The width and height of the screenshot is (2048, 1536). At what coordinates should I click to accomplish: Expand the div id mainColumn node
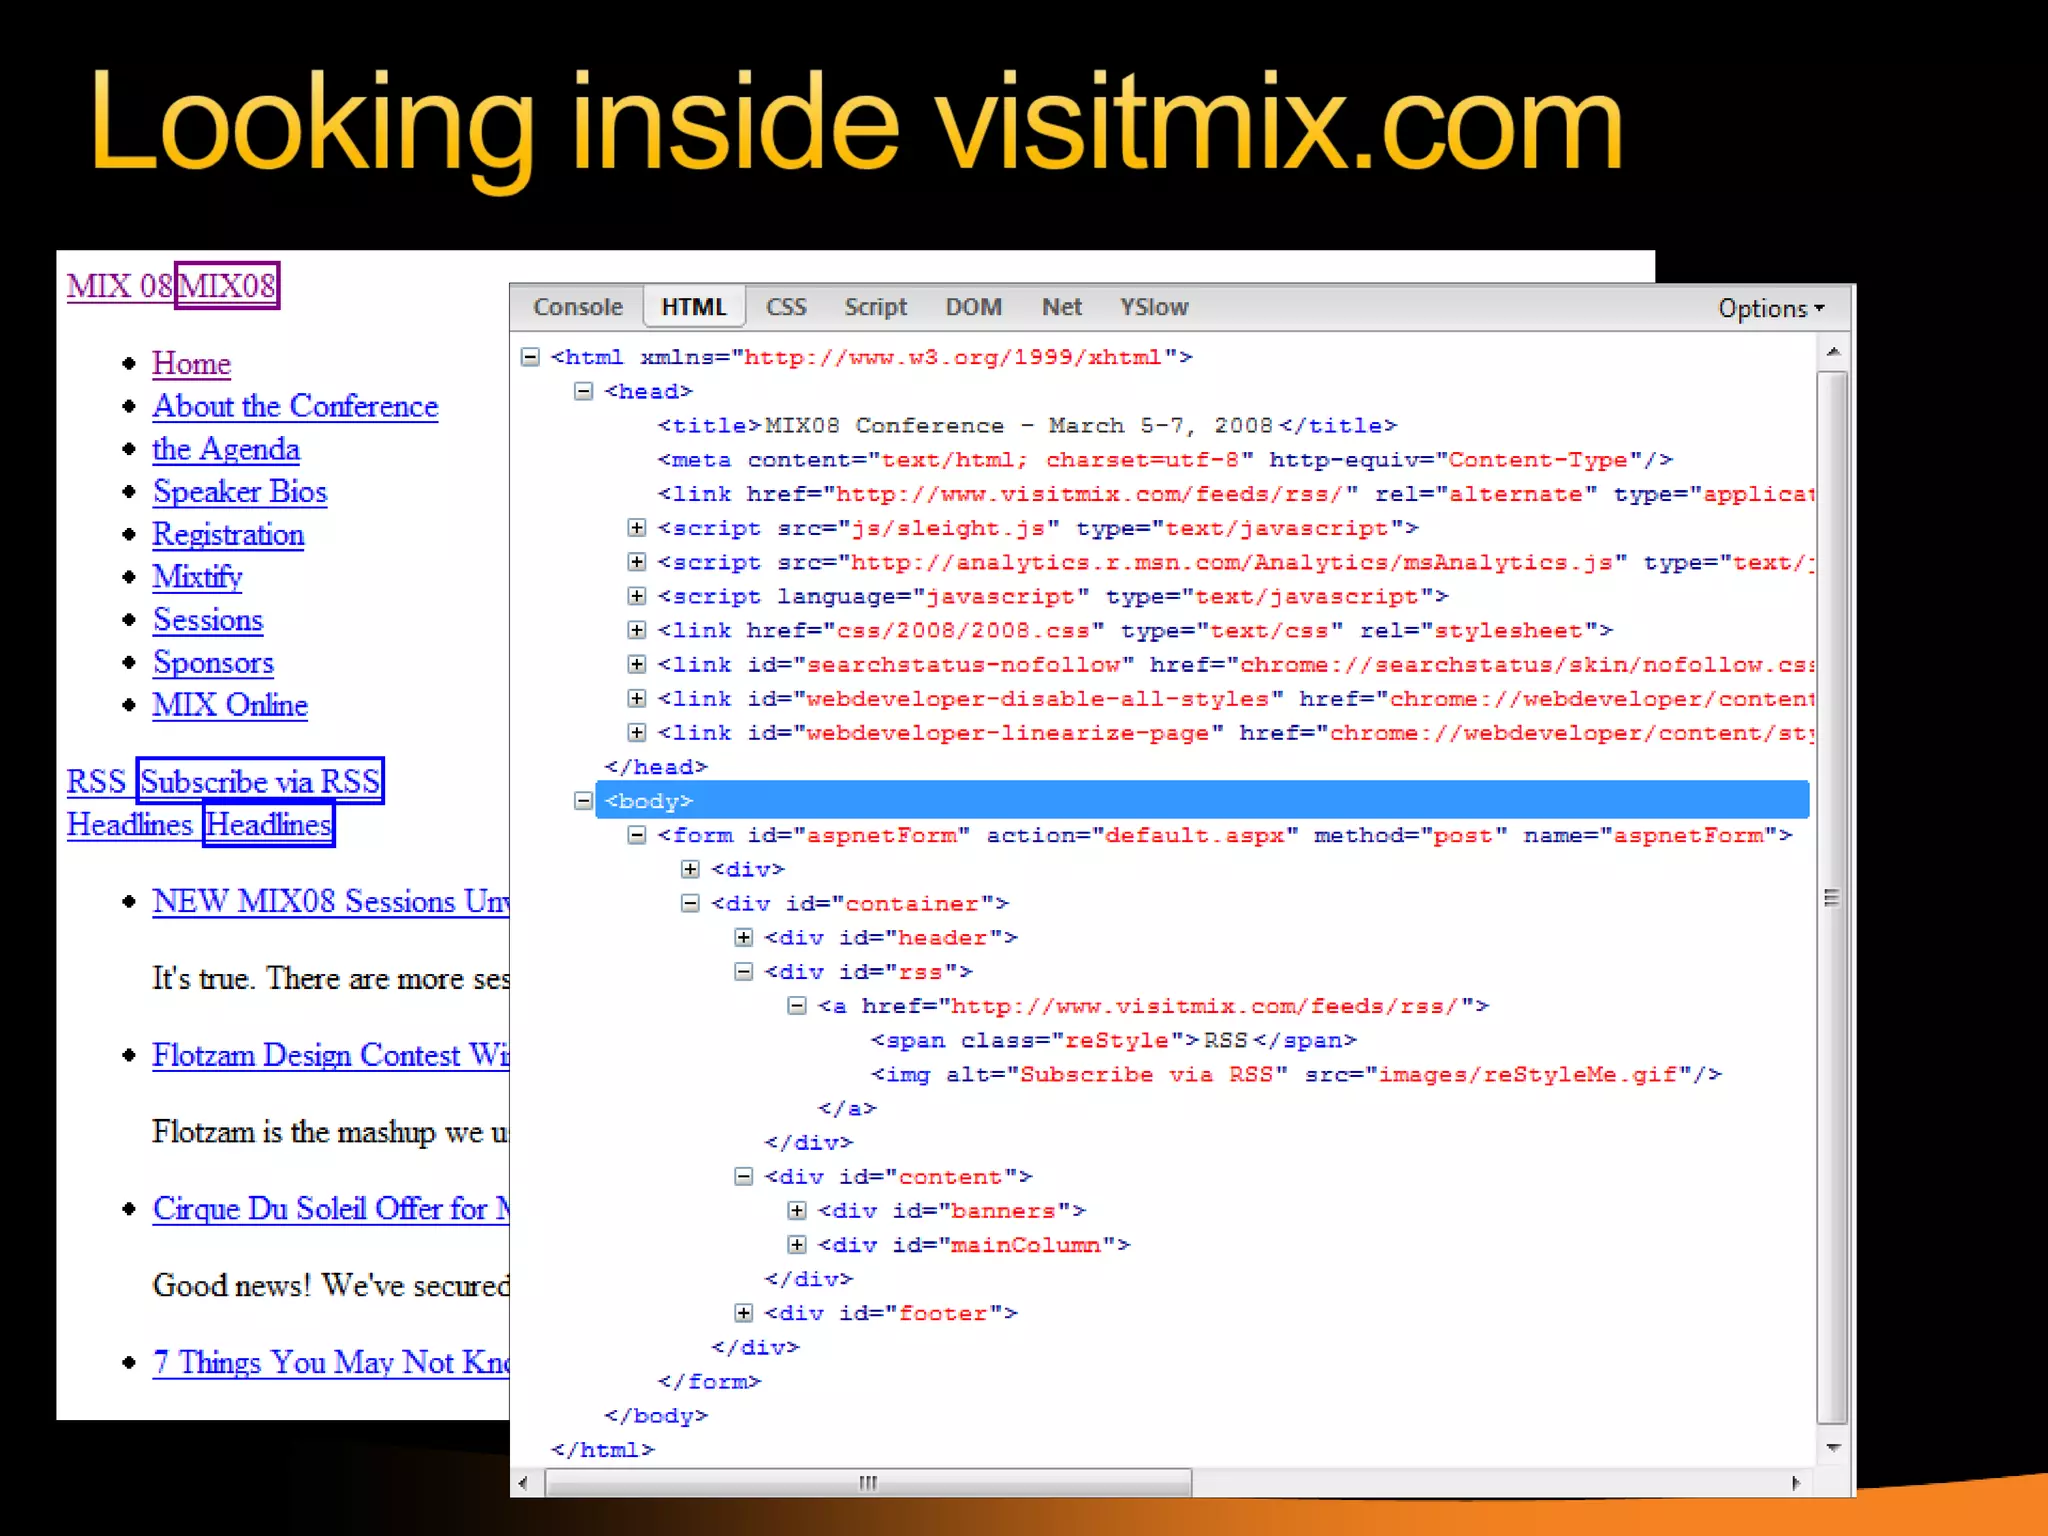(797, 1244)
